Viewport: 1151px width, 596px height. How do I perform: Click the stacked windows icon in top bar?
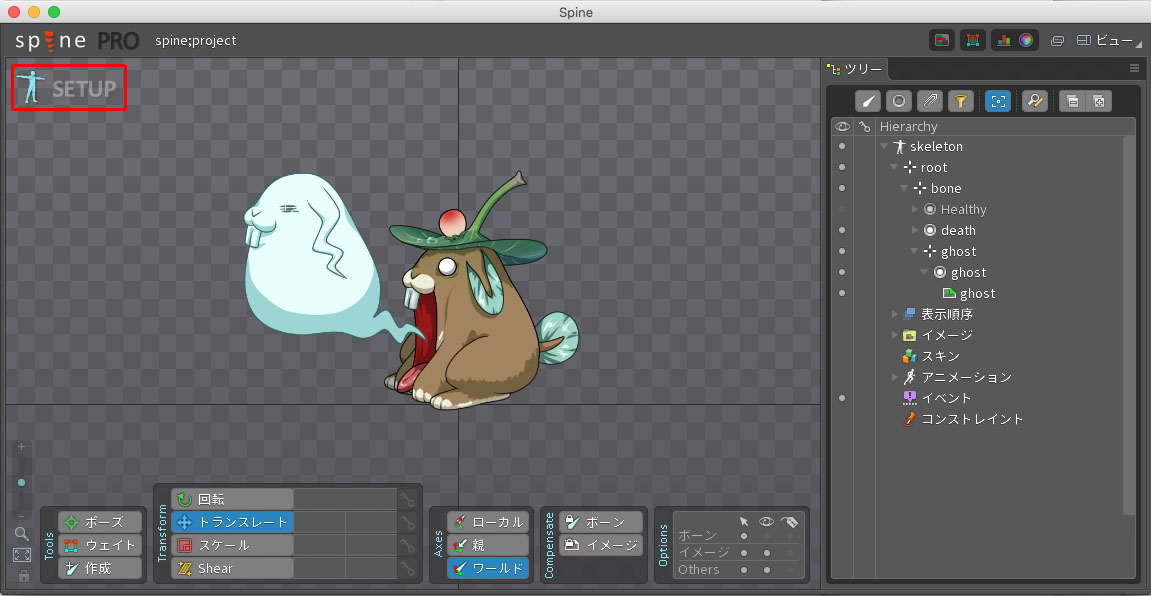pos(1057,41)
